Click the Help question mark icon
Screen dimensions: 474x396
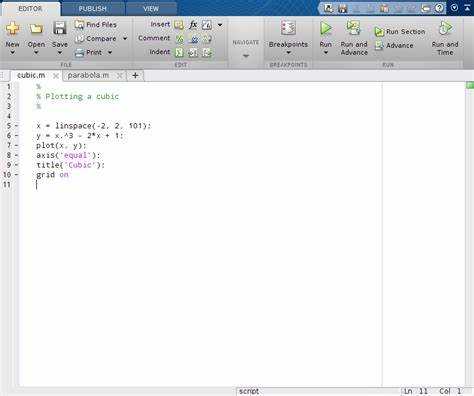439,8
